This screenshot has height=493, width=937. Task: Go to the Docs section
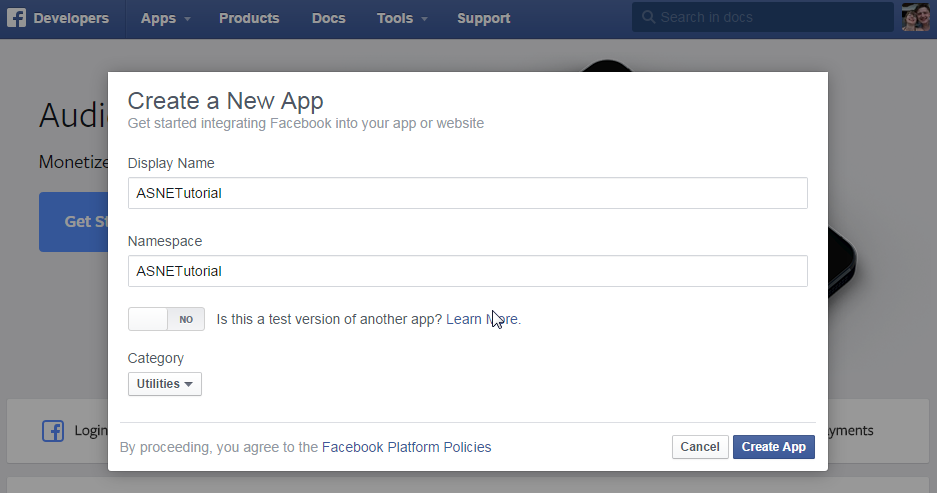pyautogui.click(x=329, y=18)
